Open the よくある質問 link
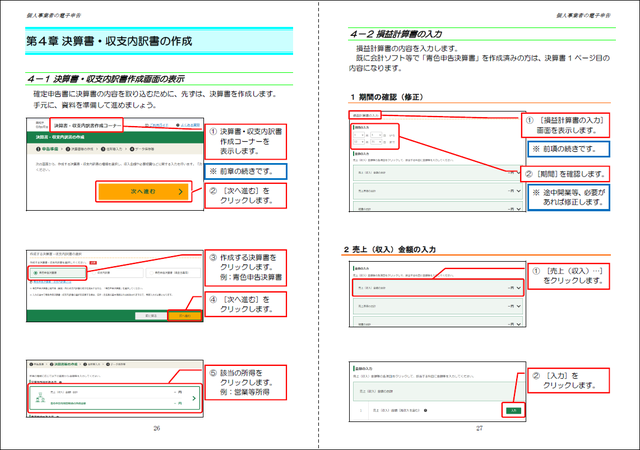Viewport: 640px width, 450px height. coord(188,125)
